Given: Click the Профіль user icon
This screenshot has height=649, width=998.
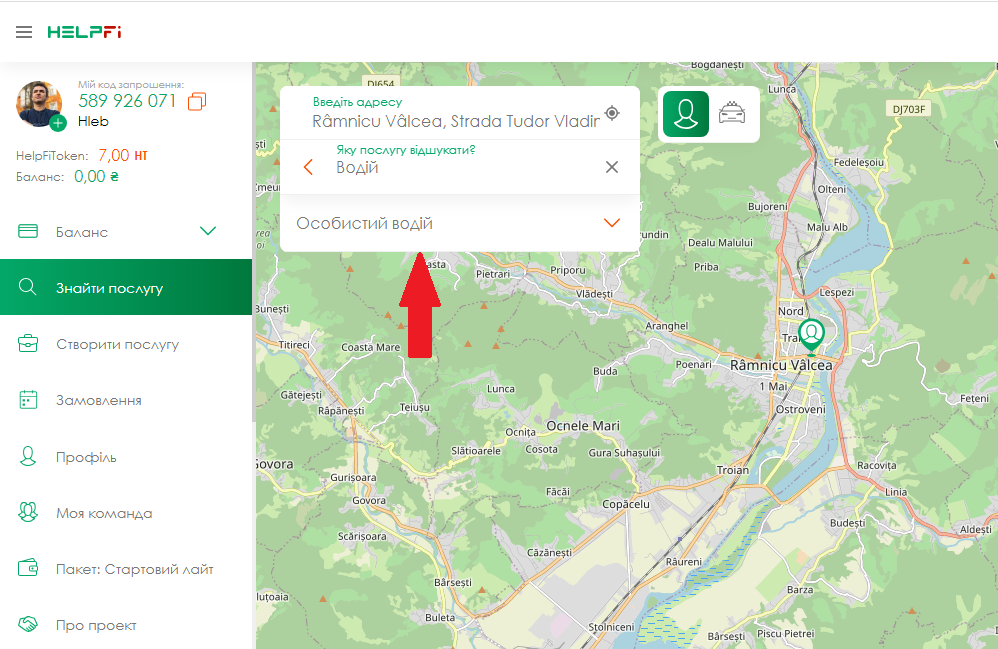Looking at the screenshot, I should click(28, 456).
